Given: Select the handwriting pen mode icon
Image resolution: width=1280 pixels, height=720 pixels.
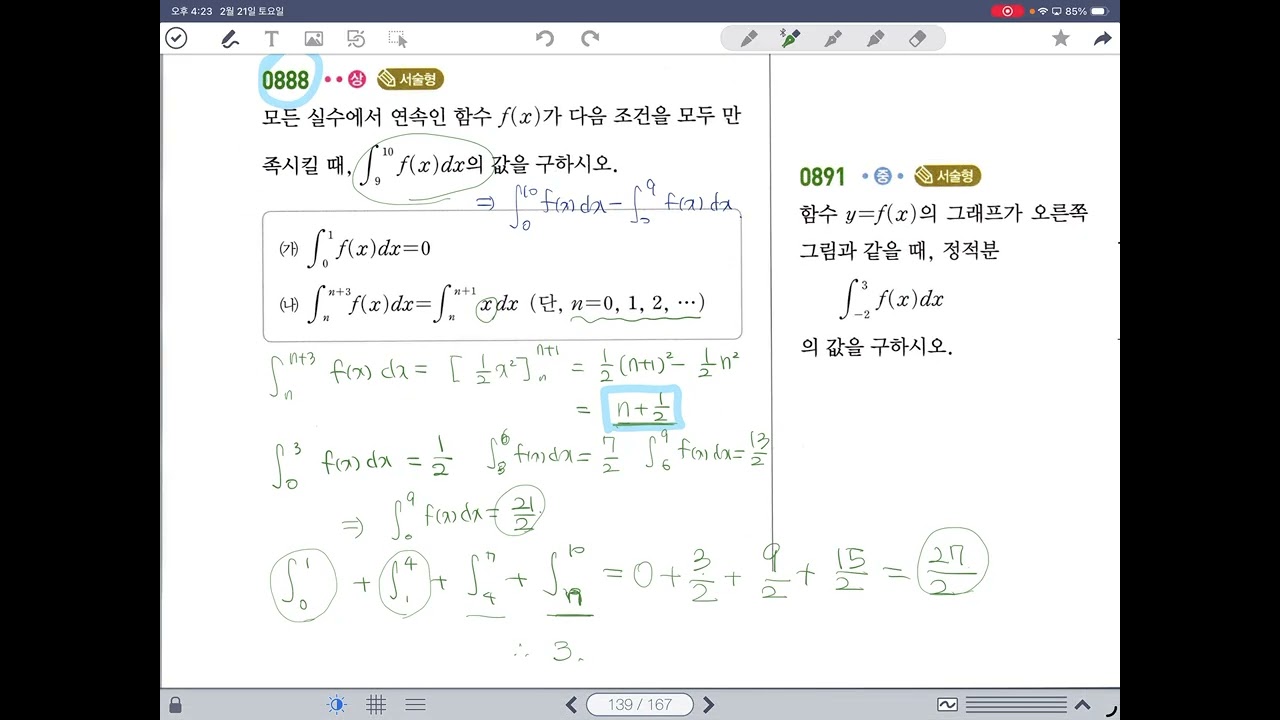Looking at the screenshot, I should [x=229, y=39].
